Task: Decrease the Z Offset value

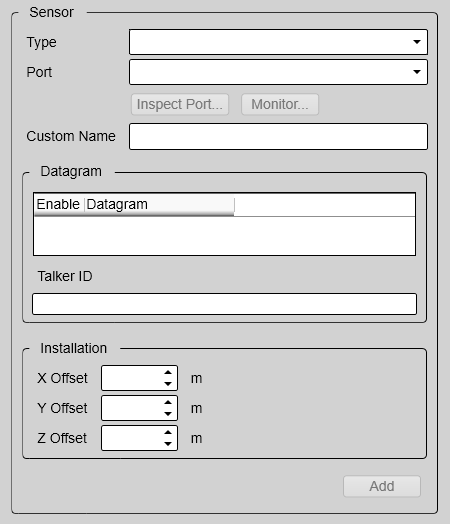Action: (x=168, y=443)
